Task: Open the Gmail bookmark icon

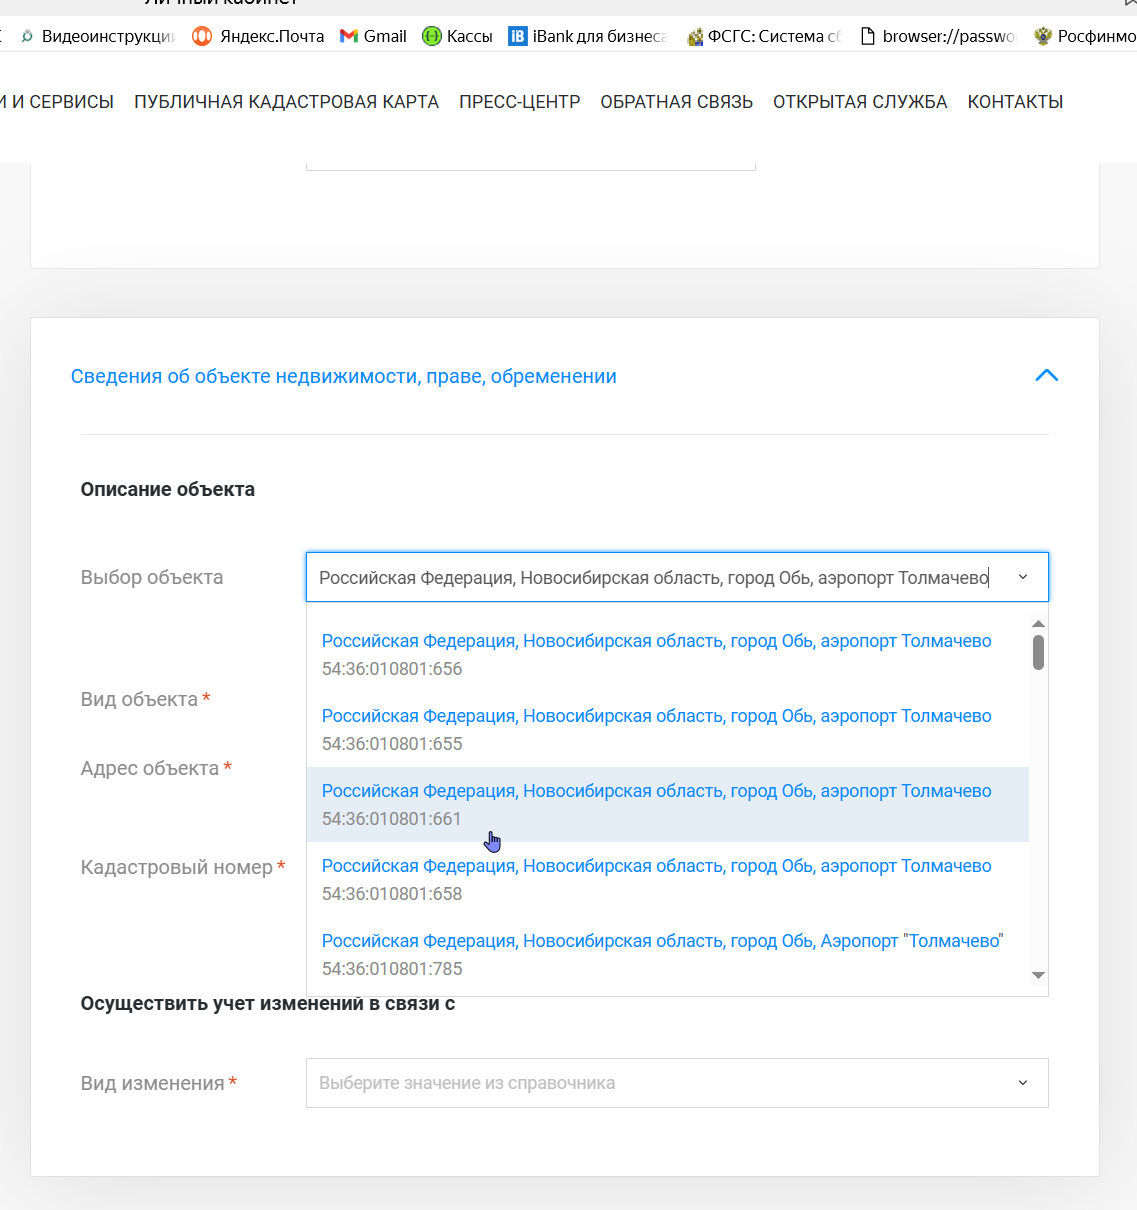Action: click(349, 36)
